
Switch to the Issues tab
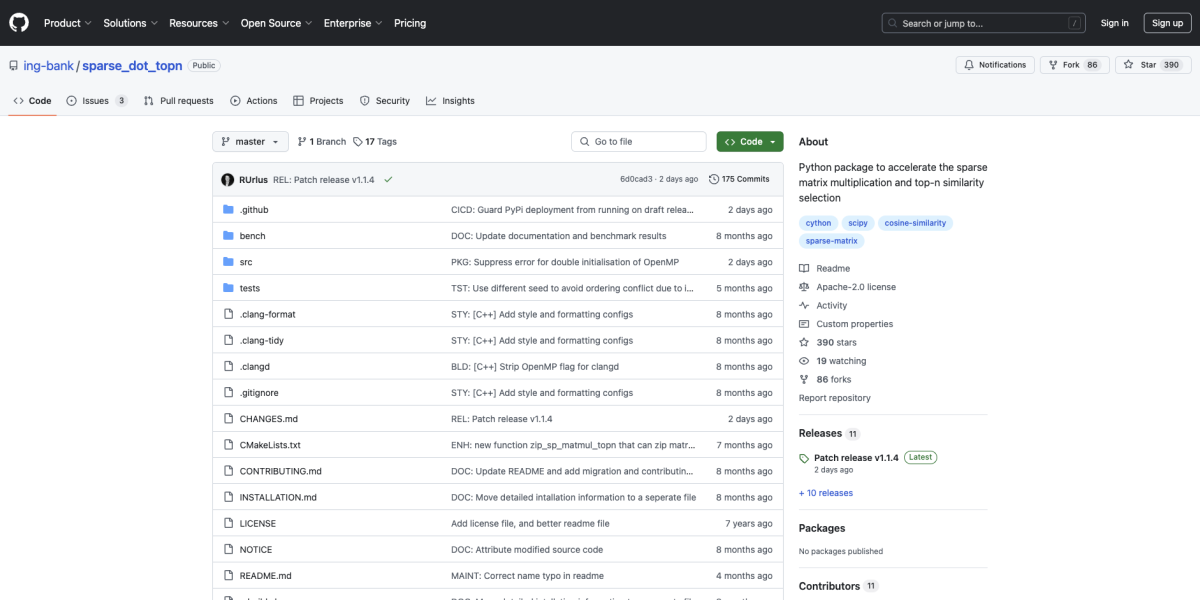[x=96, y=101]
